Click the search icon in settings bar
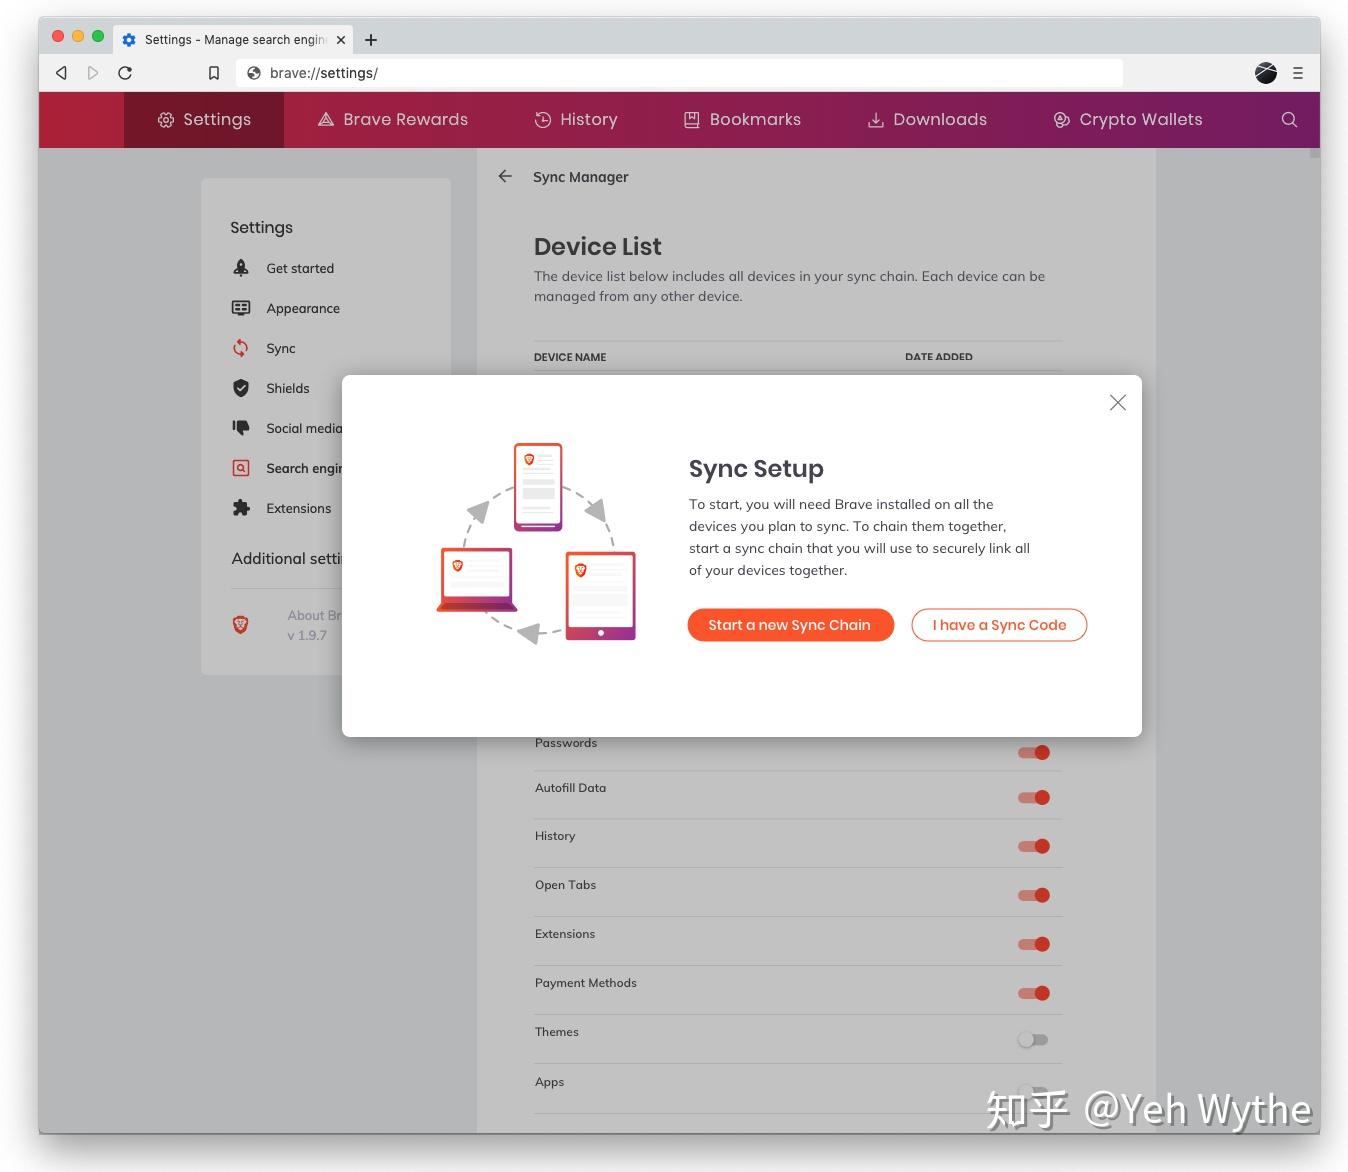Viewport: 1348px width, 1172px height. (x=1289, y=120)
